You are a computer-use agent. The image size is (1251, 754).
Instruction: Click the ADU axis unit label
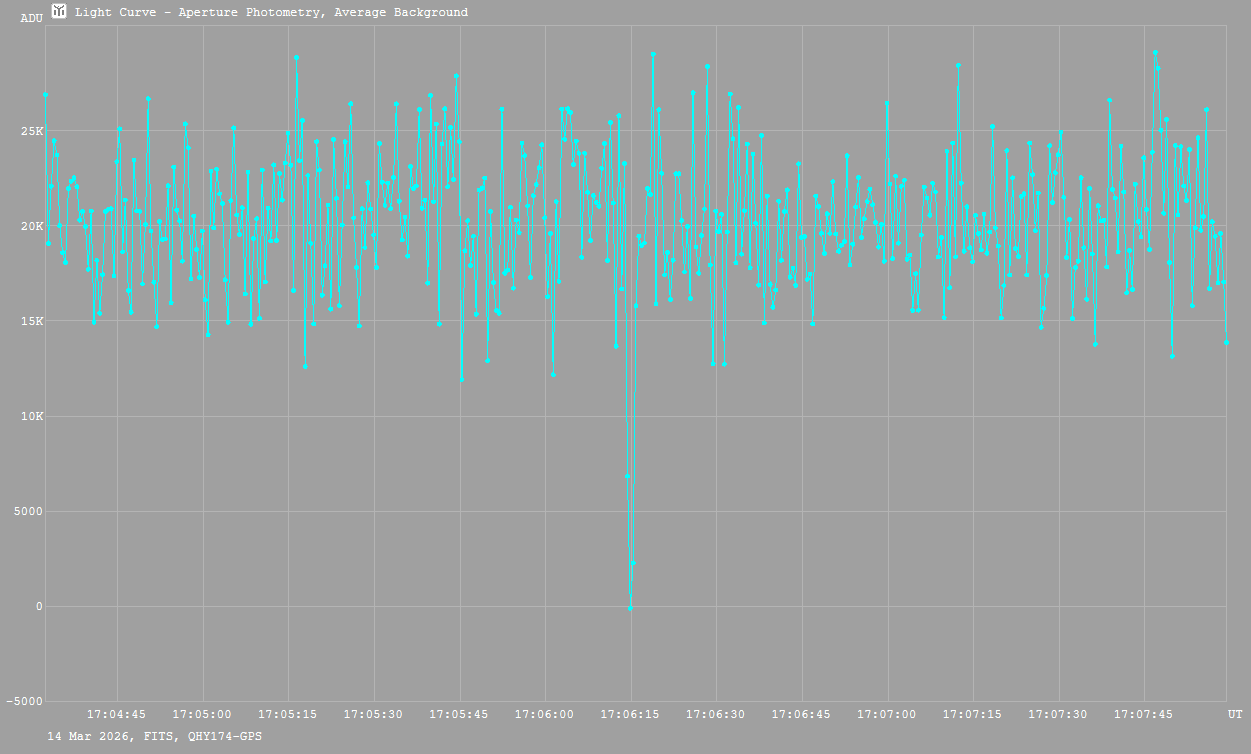click(x=32, y=19)
